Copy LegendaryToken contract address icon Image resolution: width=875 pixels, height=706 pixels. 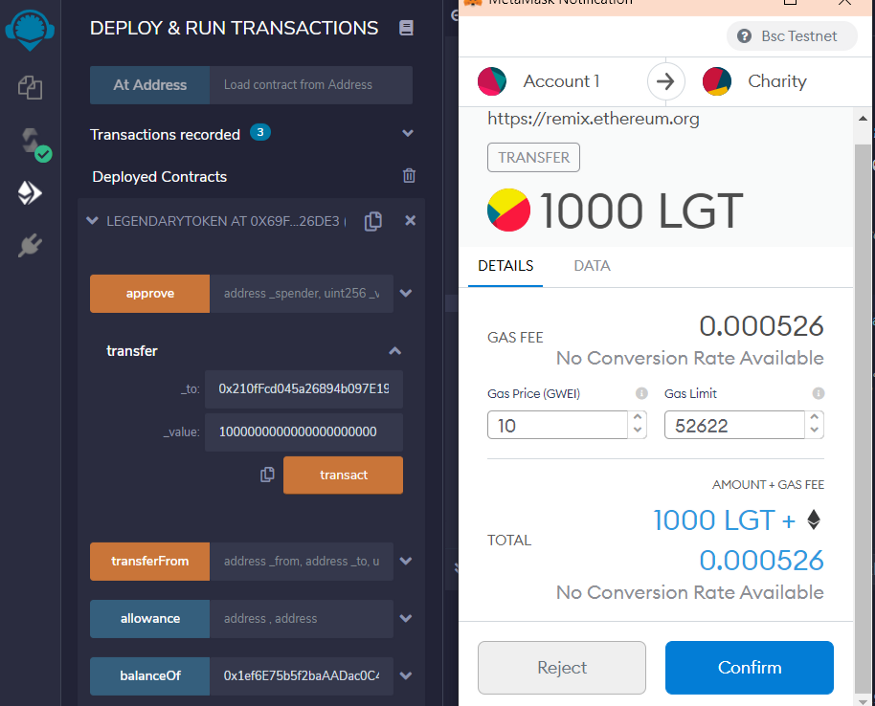point(373,221)
